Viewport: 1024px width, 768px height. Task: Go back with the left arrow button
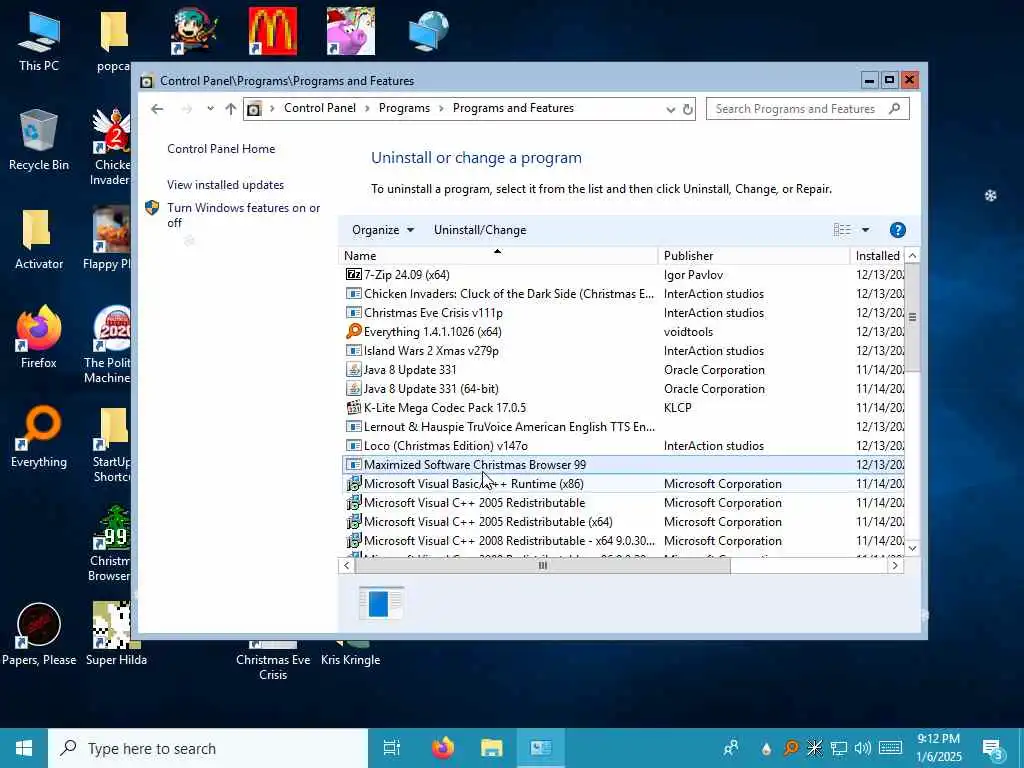pyautogui.click(x=157, y=109)
